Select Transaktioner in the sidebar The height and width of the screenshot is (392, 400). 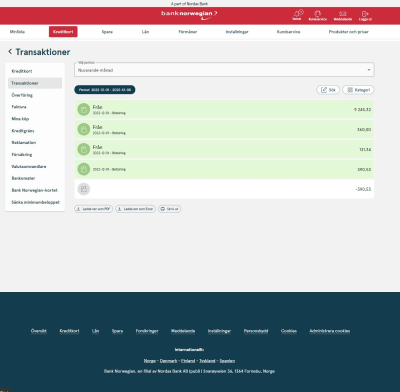[x=35, y=83]
